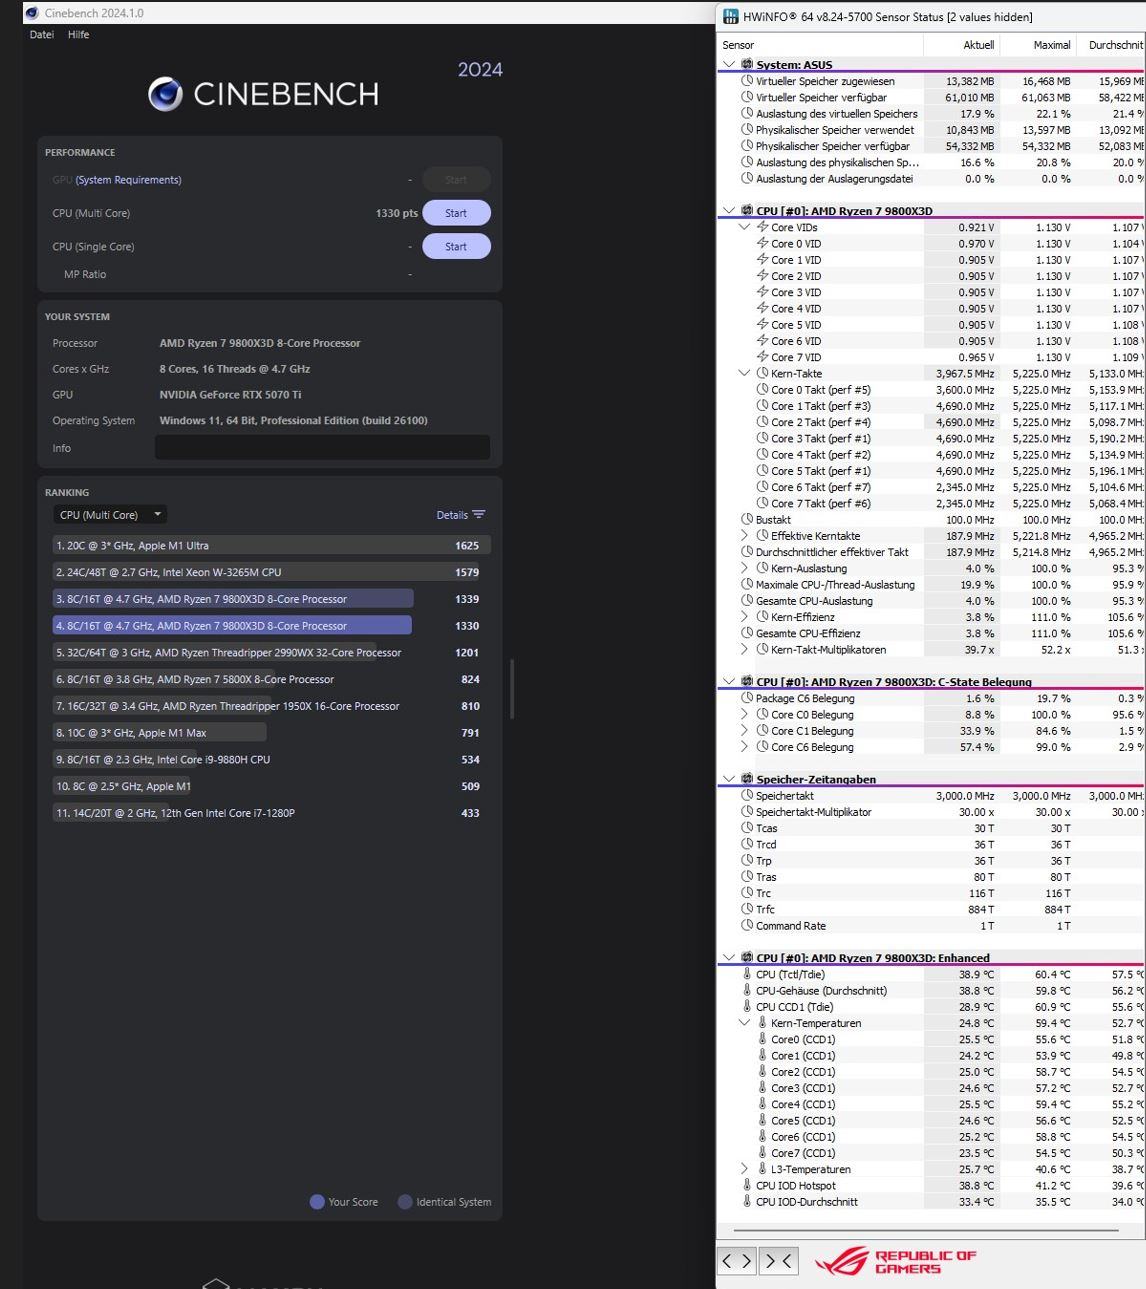Click the expand-columns arrows button in HWiNFO
This screenshot has height=1289, width=1146.
737,1261
